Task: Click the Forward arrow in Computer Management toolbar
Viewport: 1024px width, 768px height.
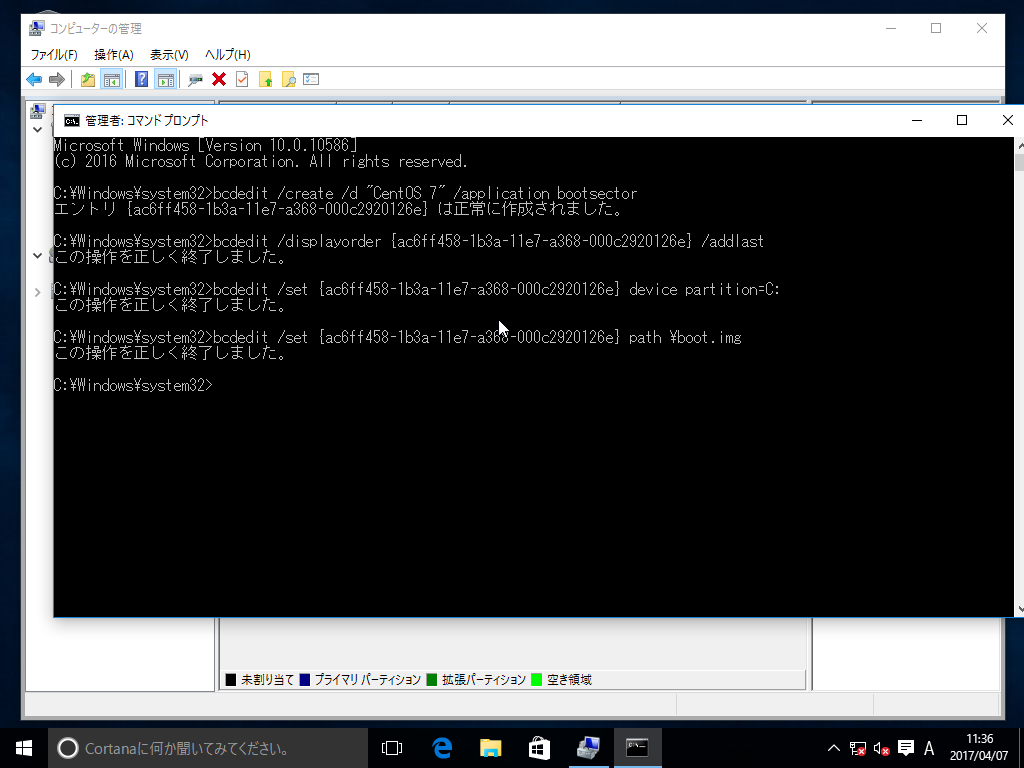Action: 57,80
